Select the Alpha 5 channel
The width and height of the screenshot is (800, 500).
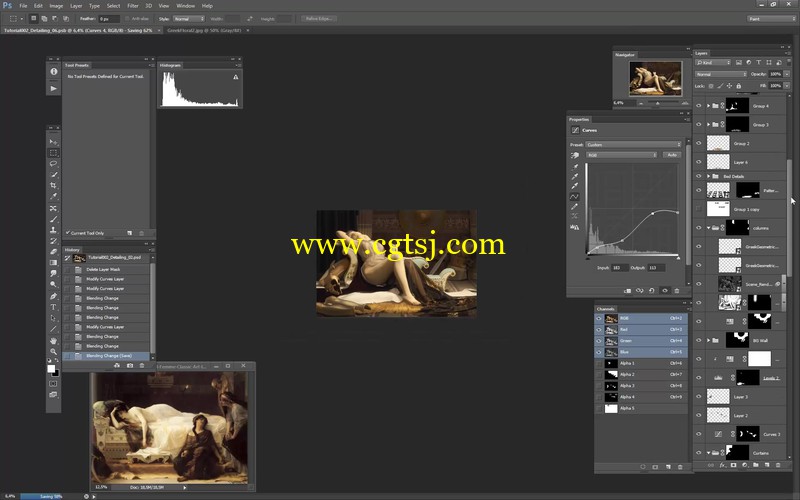[641, 408]
